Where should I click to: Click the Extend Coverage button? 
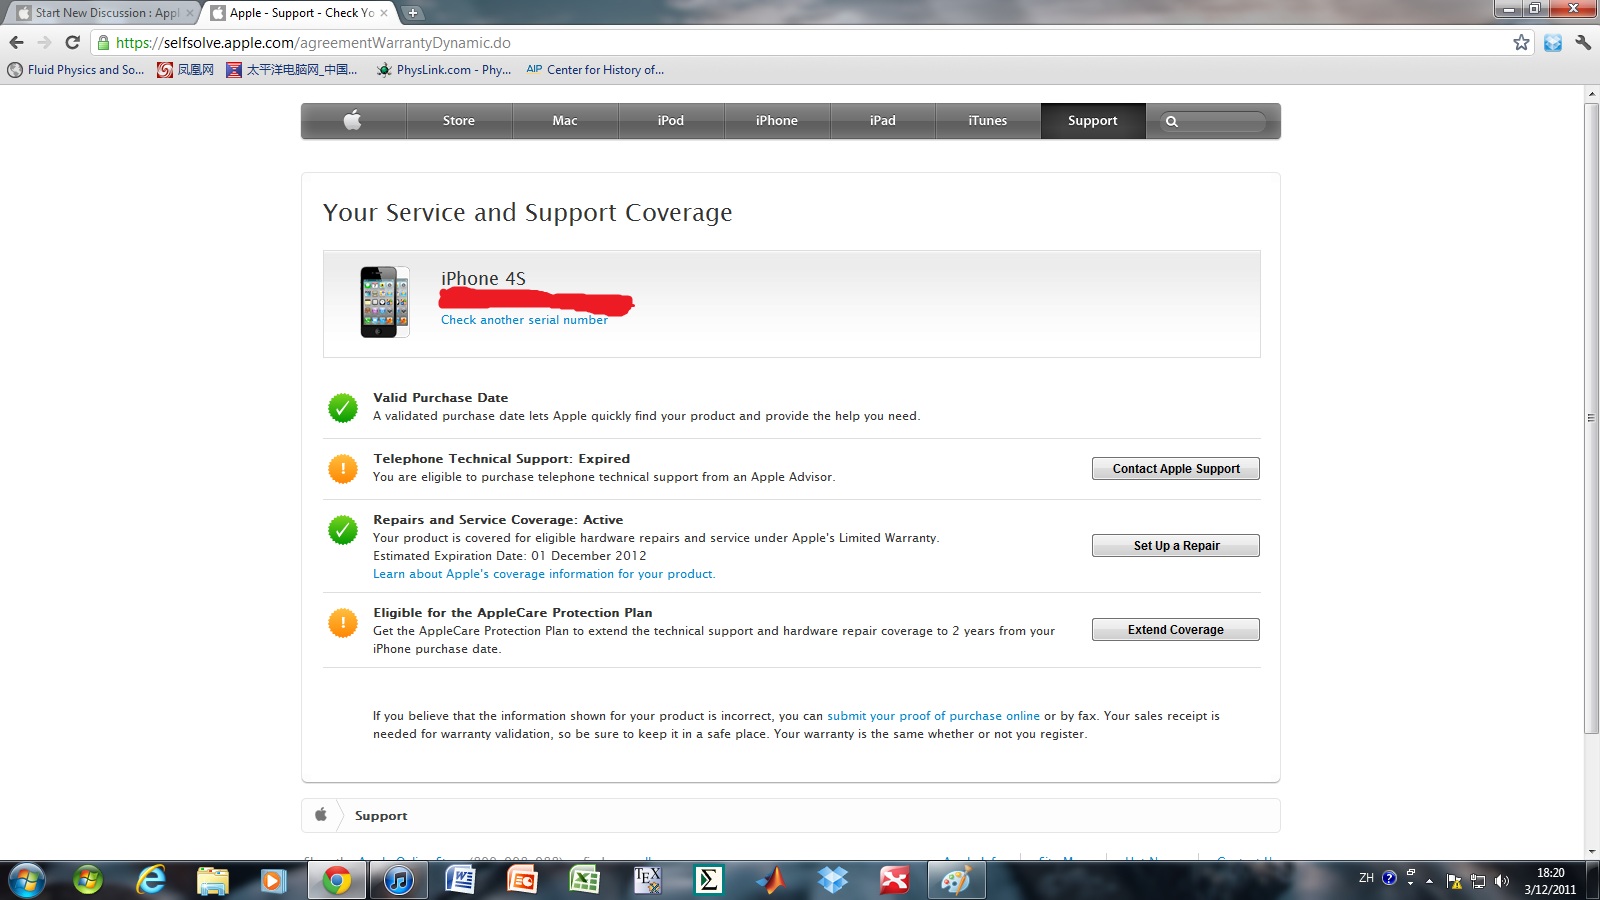pos(1176,630)
